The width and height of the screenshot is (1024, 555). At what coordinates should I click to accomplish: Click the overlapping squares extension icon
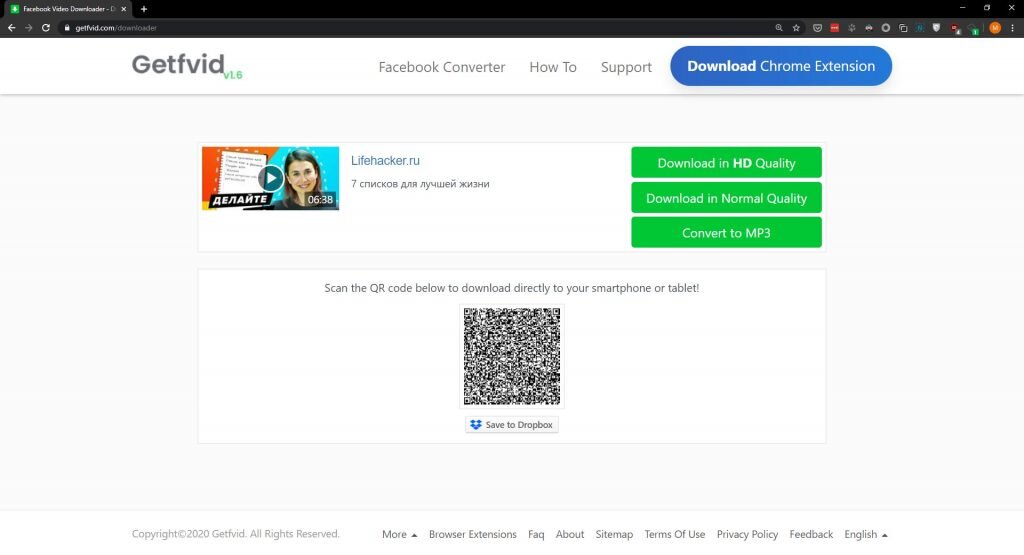[903, 28]
